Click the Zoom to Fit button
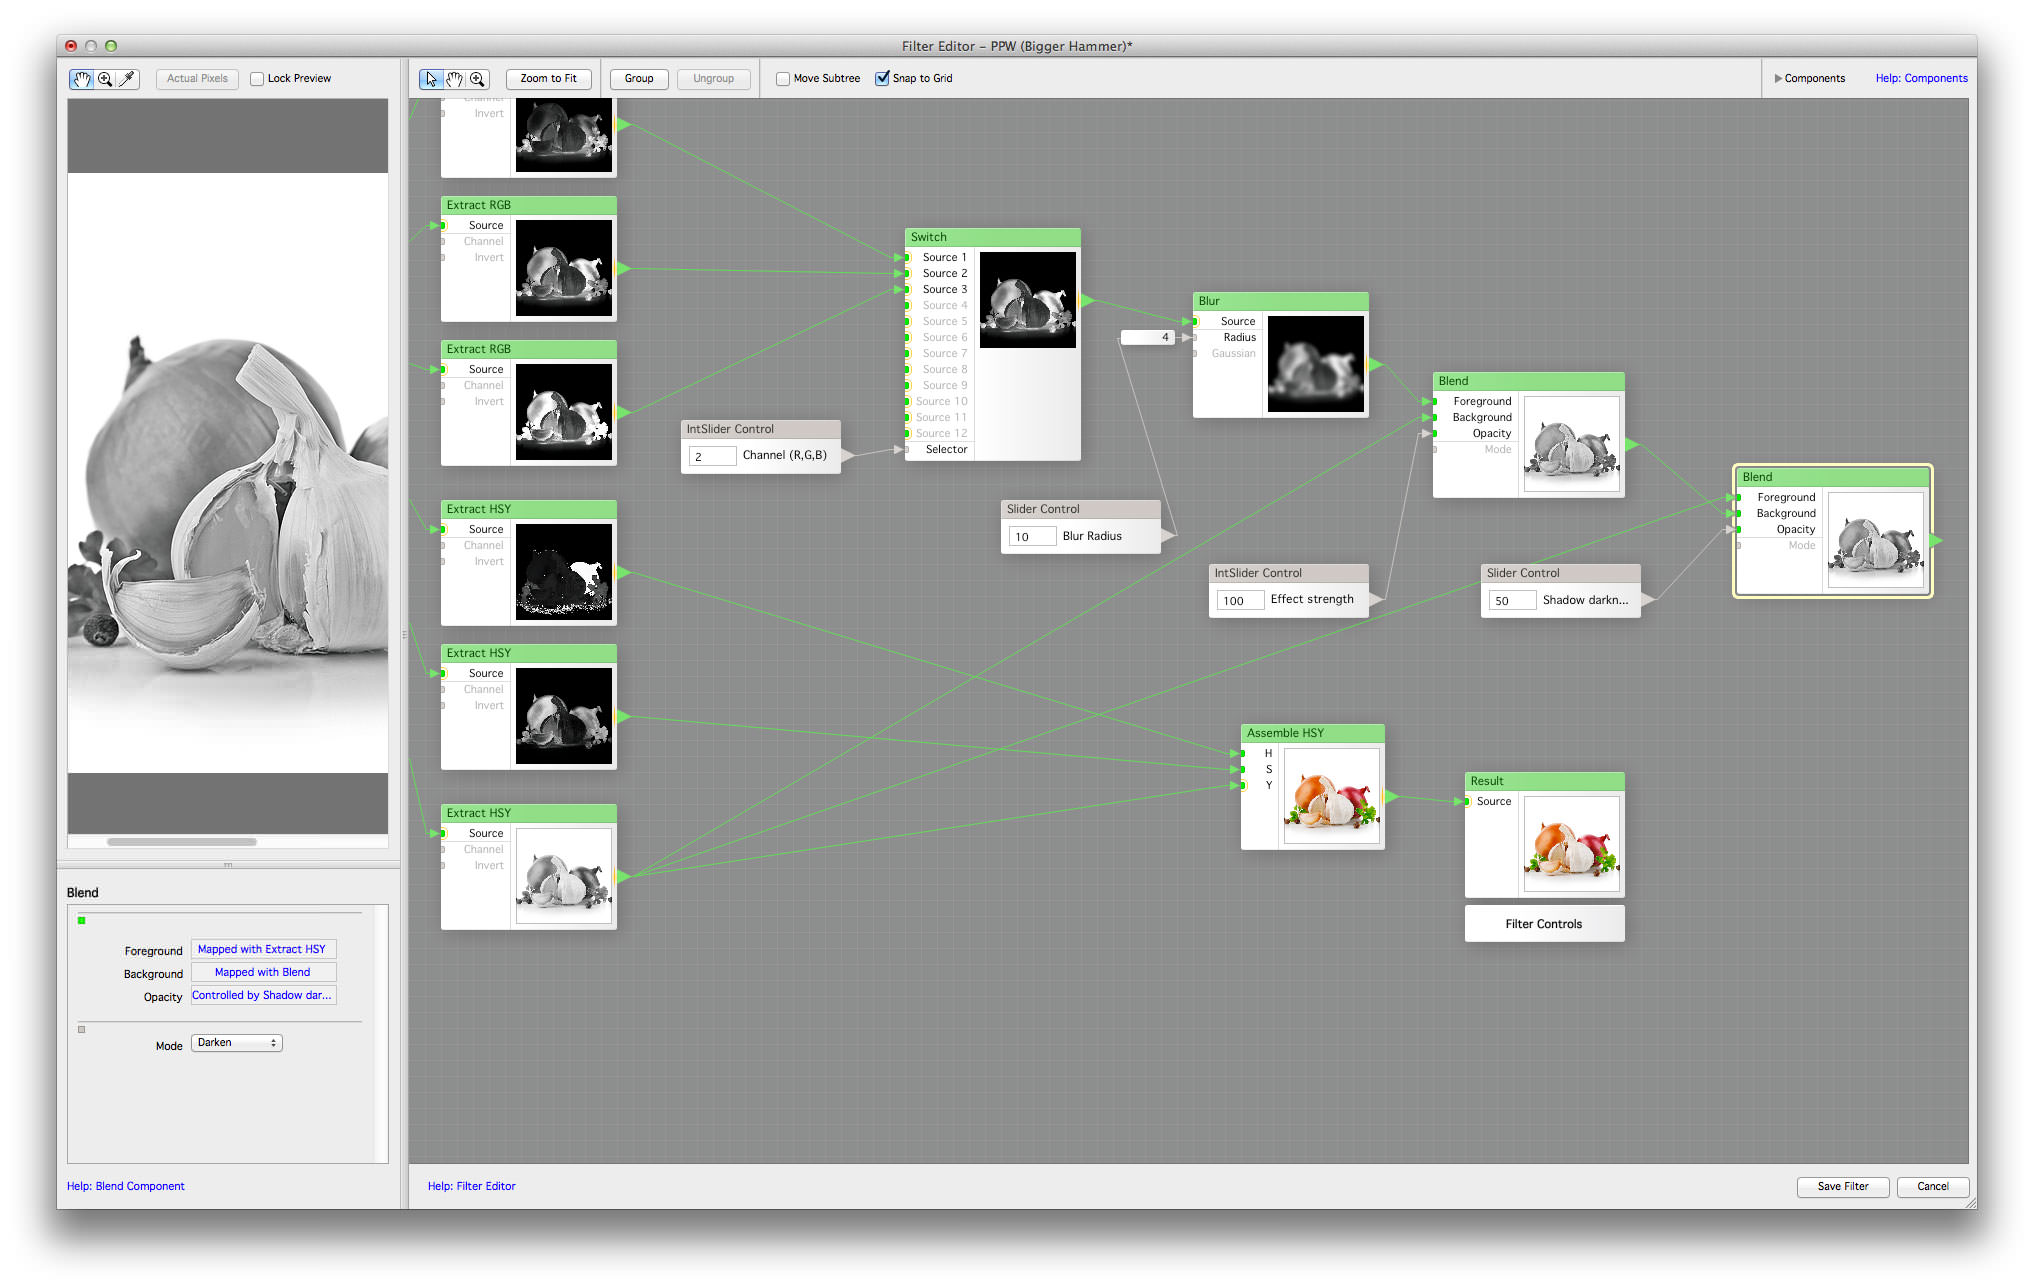The height and width of the screenshot is (1288, 2034). [549, 77]
